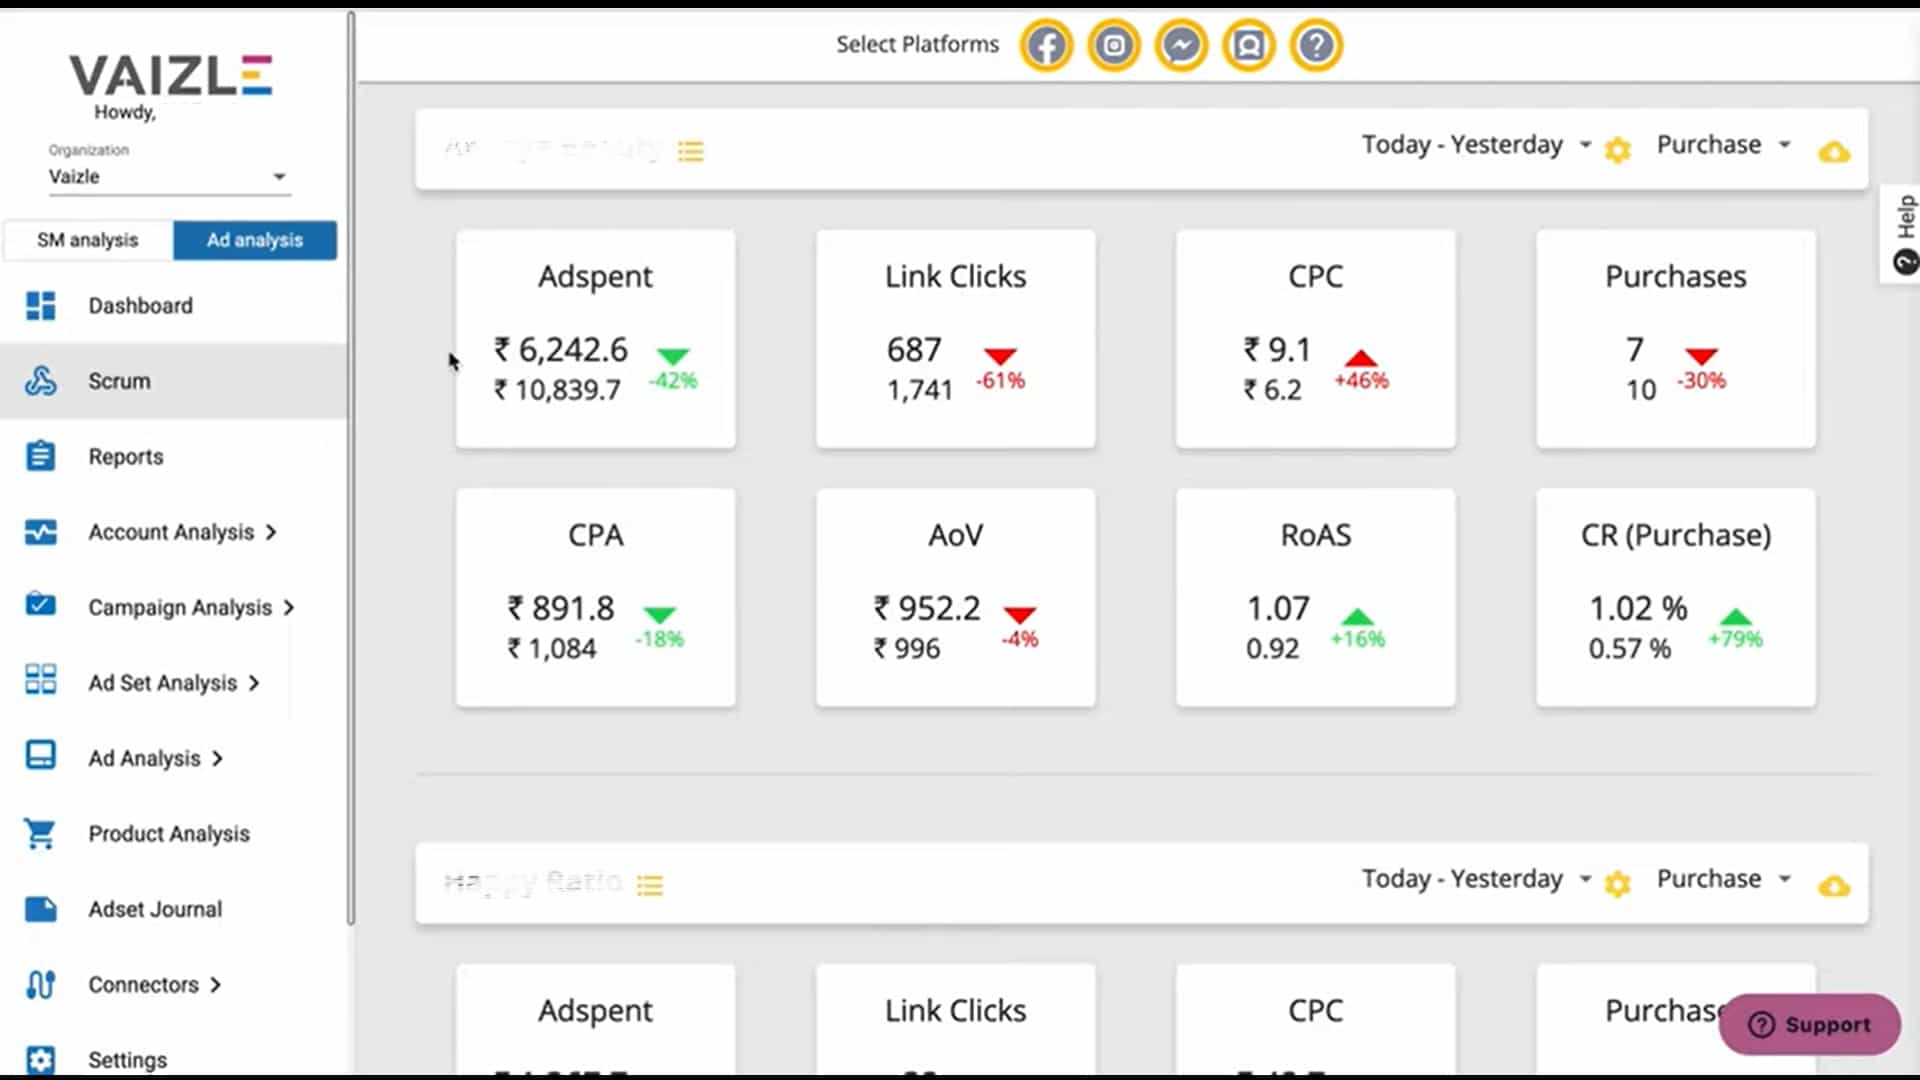
Task: Open the help icon beside platform selectors
Action: point(1316,45)
